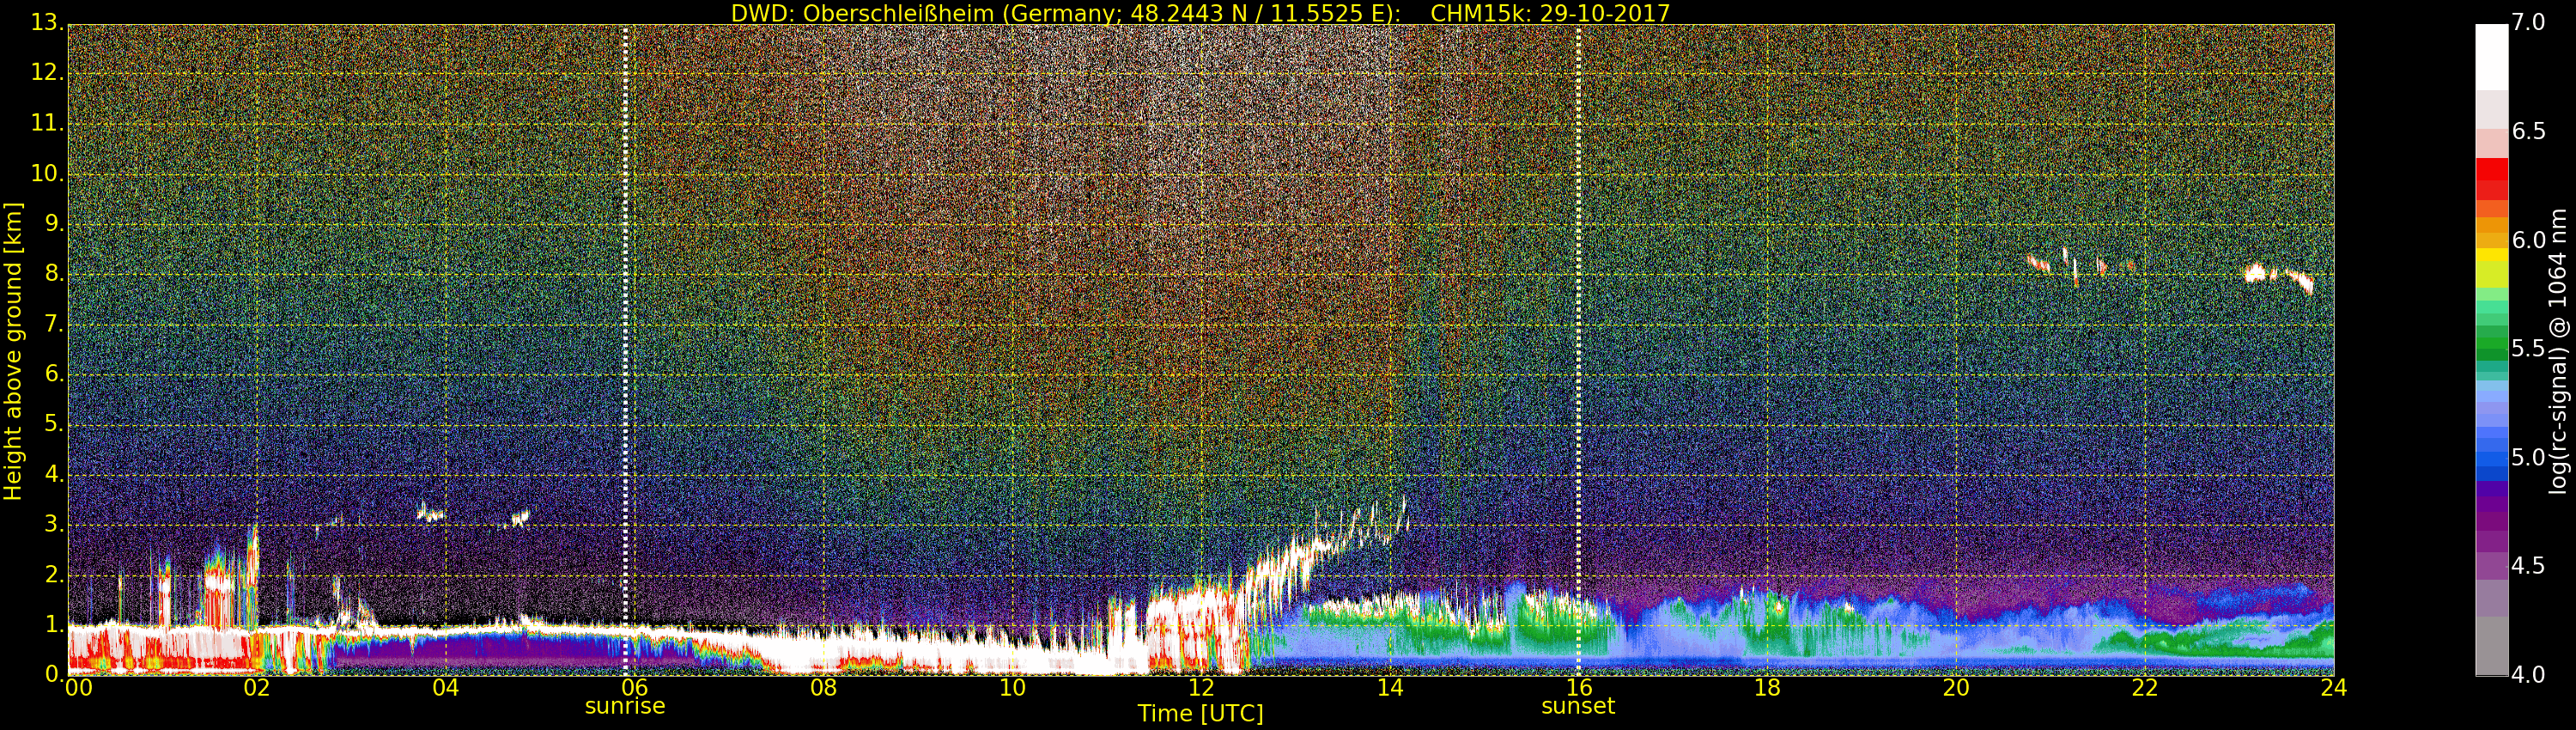Select the 24 tick on the time axis

click(x=2333, y=688)
